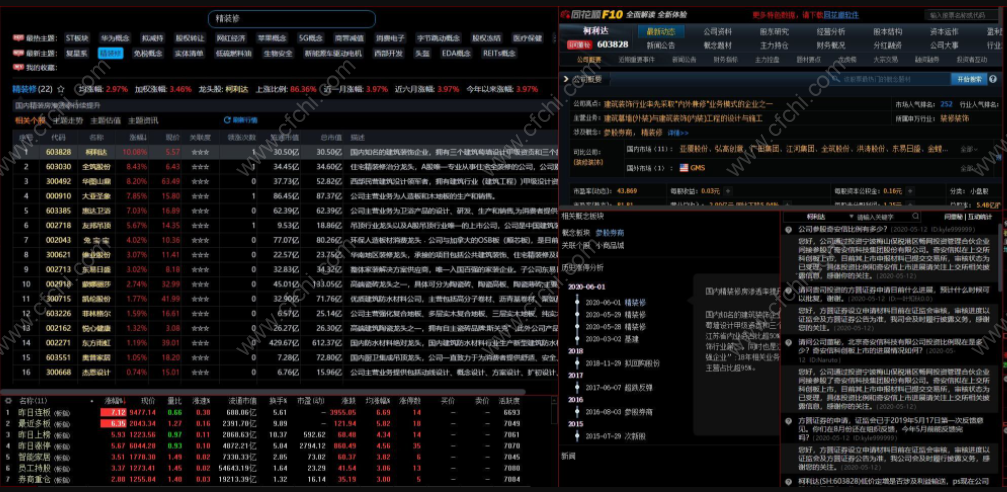Click the red 最热主题 tag icon
The height and width of the screenshot is (492, 1007).
click(x=18, y=38)
